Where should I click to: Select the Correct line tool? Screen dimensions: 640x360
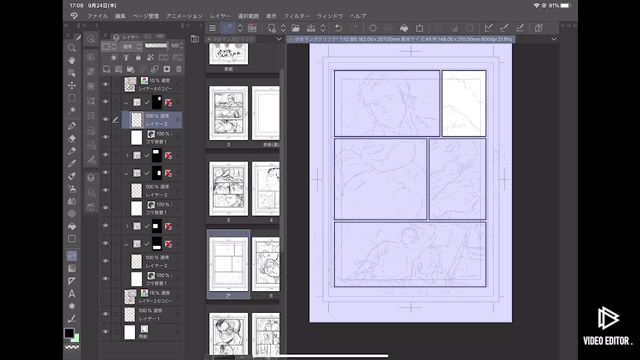pyautogui.click(x=72, y=319)
